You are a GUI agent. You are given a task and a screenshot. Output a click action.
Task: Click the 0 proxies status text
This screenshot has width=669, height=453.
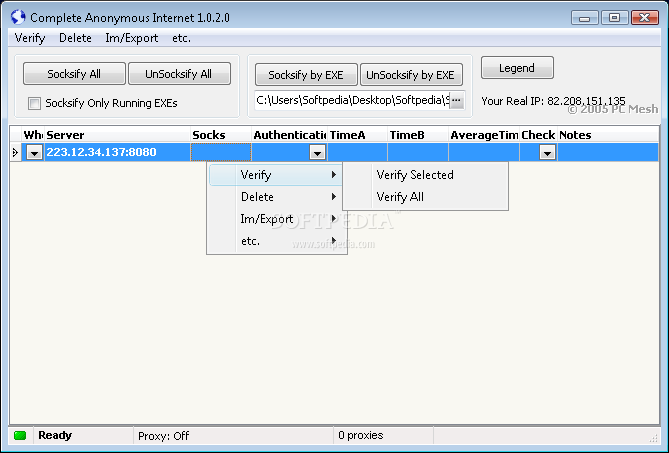361,435
